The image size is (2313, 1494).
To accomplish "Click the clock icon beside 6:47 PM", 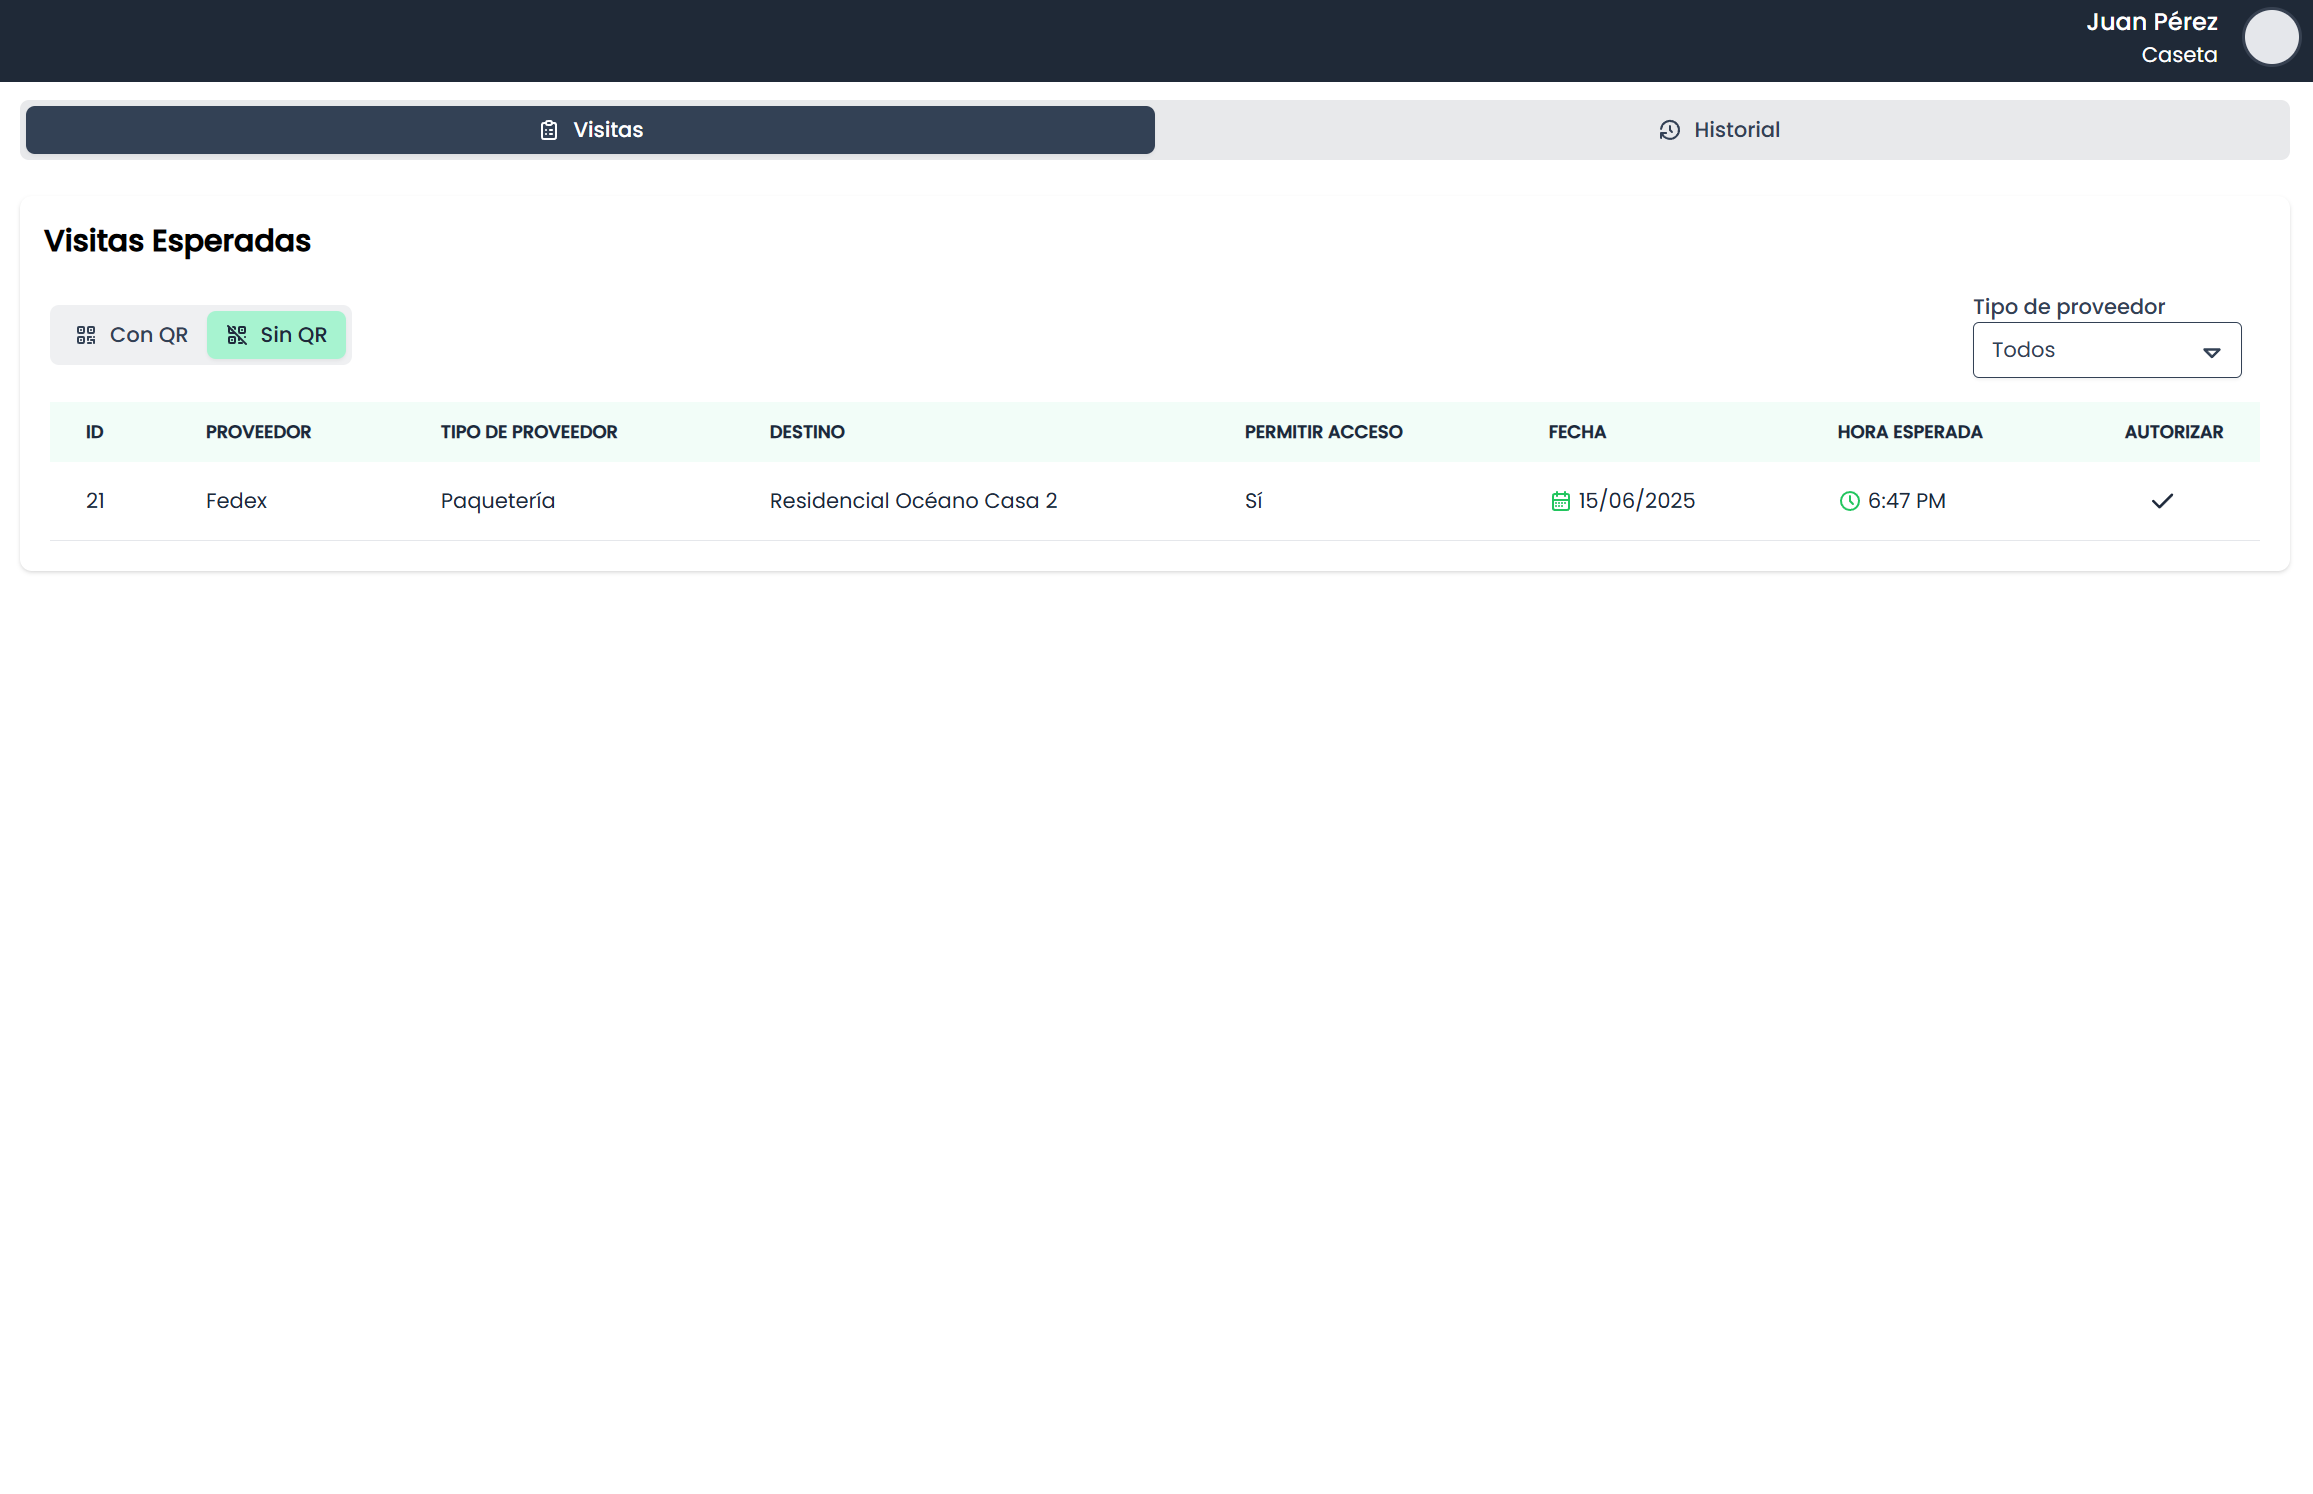I will coord(1849,501).
